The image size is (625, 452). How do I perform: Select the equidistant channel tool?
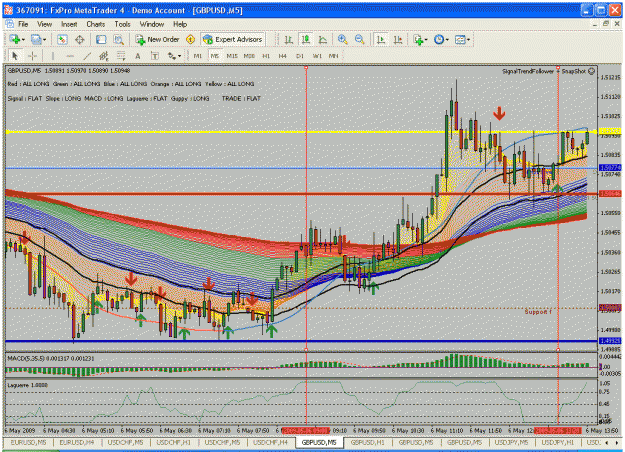pos(104,56)
